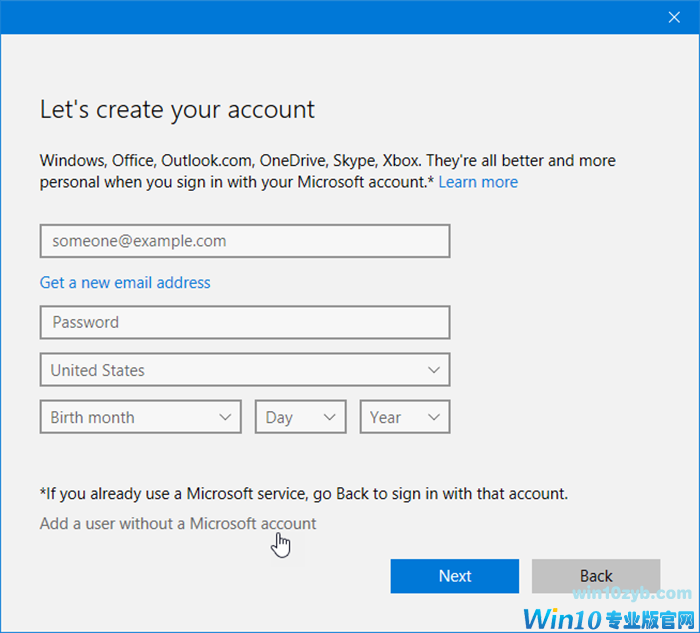Open the United States country dropdown
The image size is (700, 633).
tap(244, 370)
